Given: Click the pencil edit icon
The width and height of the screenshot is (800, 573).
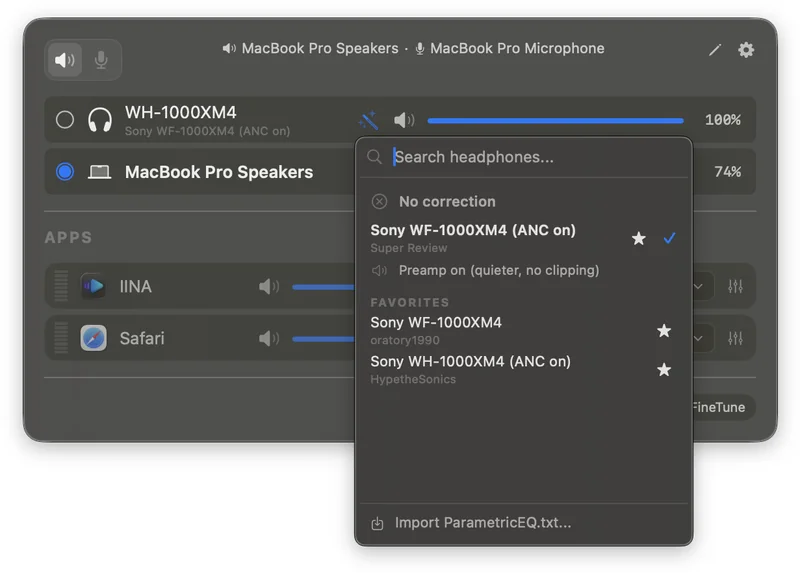Looking at the screenshot, I should (x=715, y=49).
